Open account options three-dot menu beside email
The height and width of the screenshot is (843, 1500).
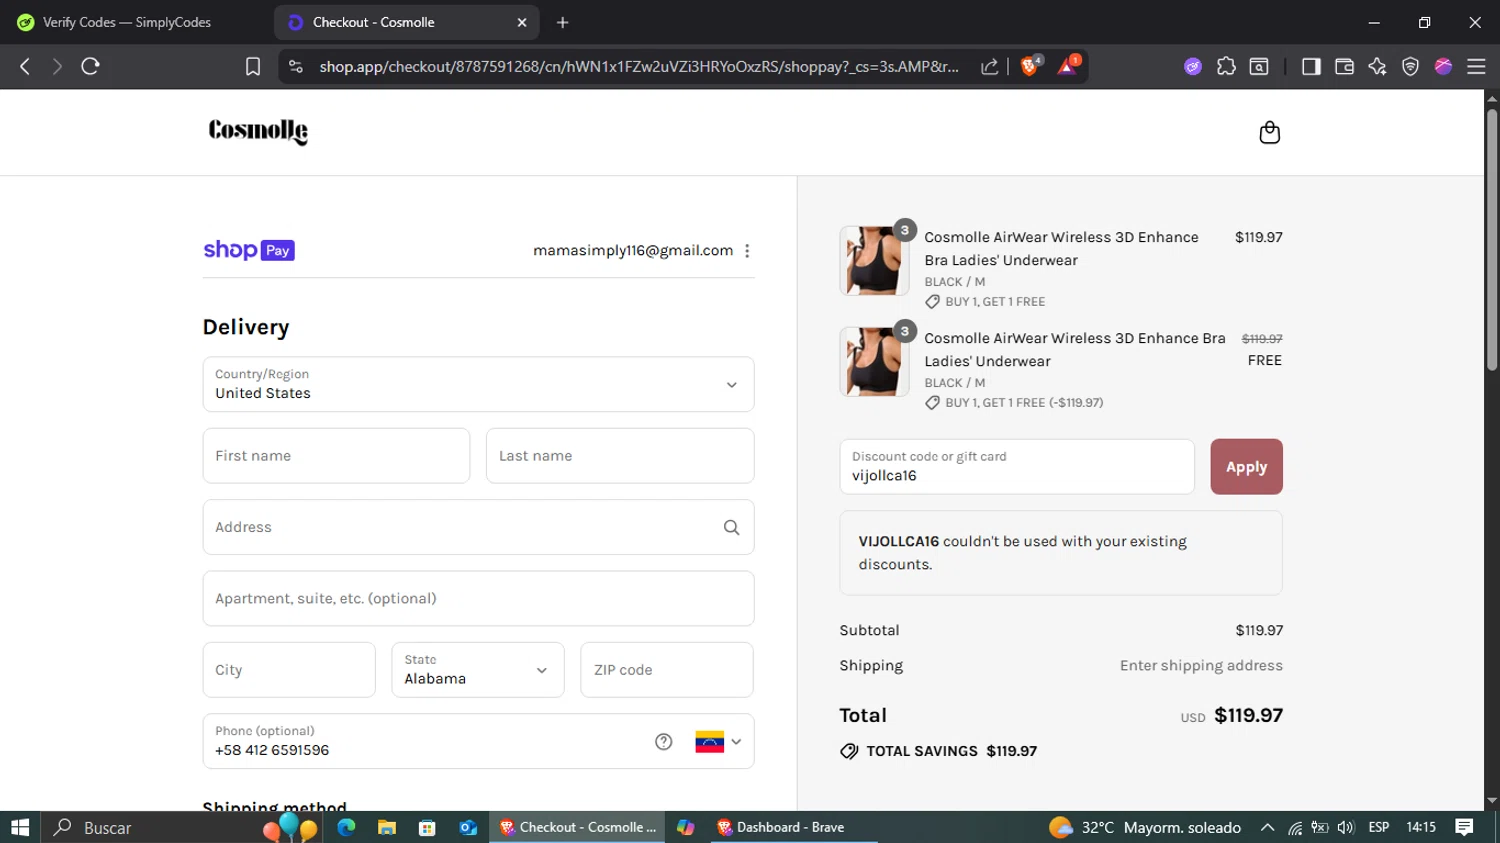click(x=747, y=251)
